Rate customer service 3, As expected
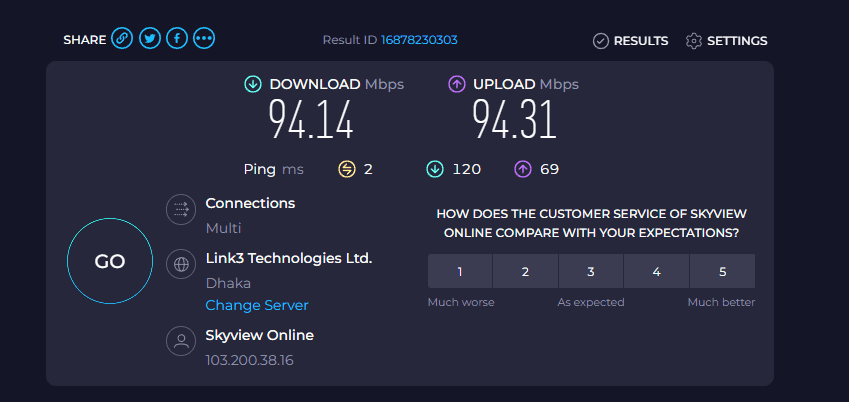Screen dimensions: 849x402 591,271
